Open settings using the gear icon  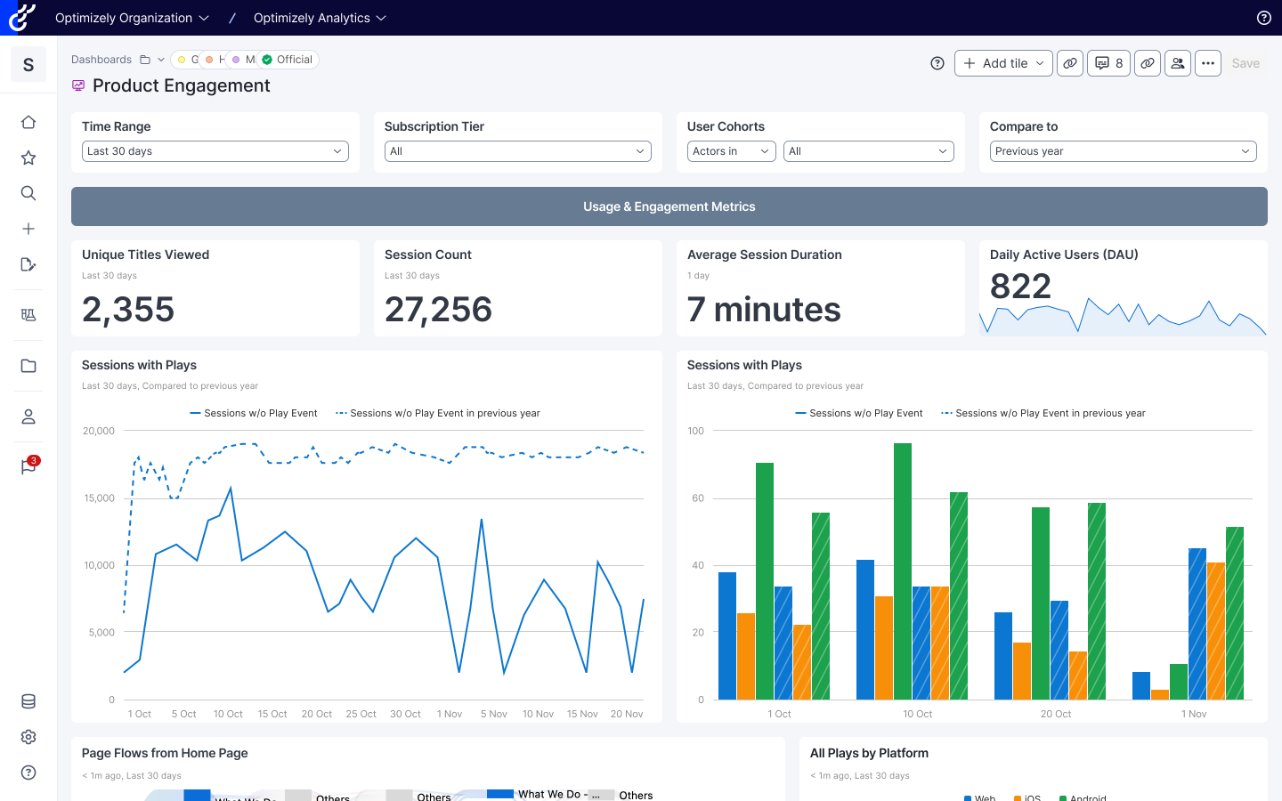(x=28, y=737)
